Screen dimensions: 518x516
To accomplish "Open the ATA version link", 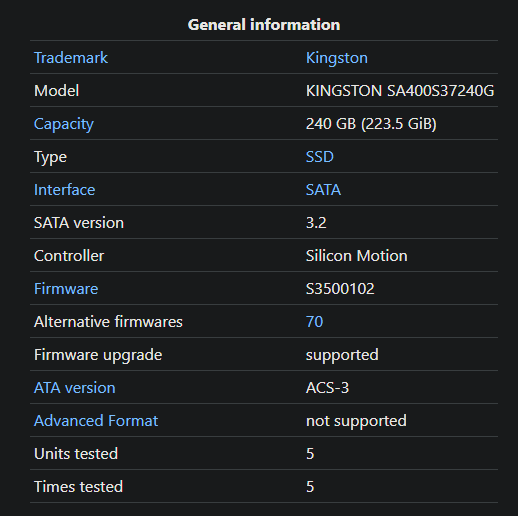I will [x=75, y=388].
